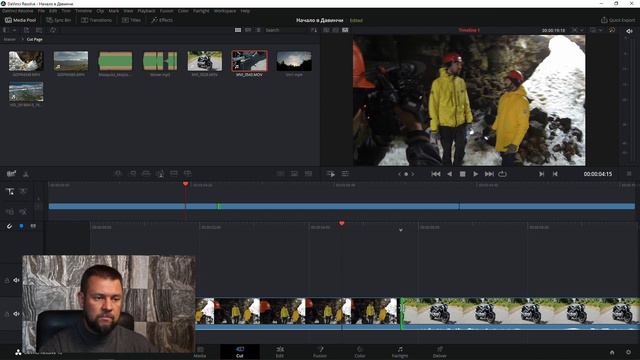The height and width of the screenshot is (360, 640).
Task: Open the File menu
Action: click(x=41, y=11)
